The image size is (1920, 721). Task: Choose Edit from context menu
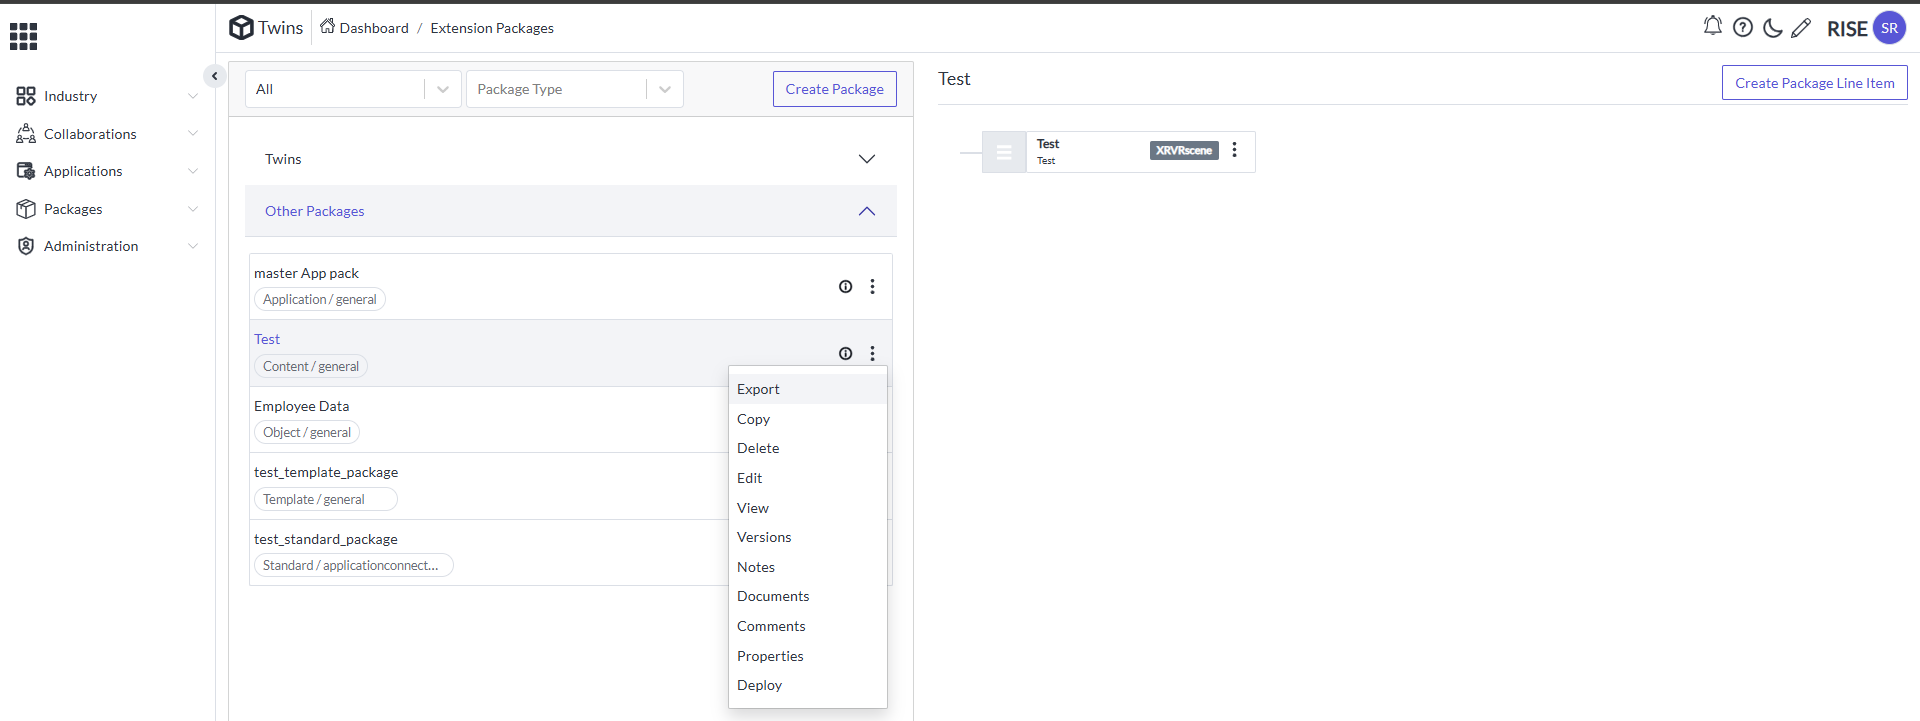pyautogui.click(x=808, y=478)
